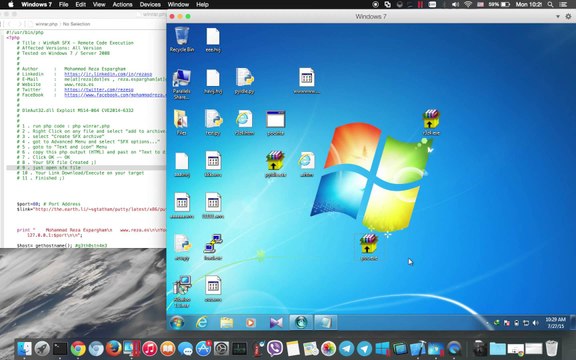Click the Mon 10:21 menu bar clock
Image resolution: width=576 pixels, height=360 pixels.
[x=529, y=4]
